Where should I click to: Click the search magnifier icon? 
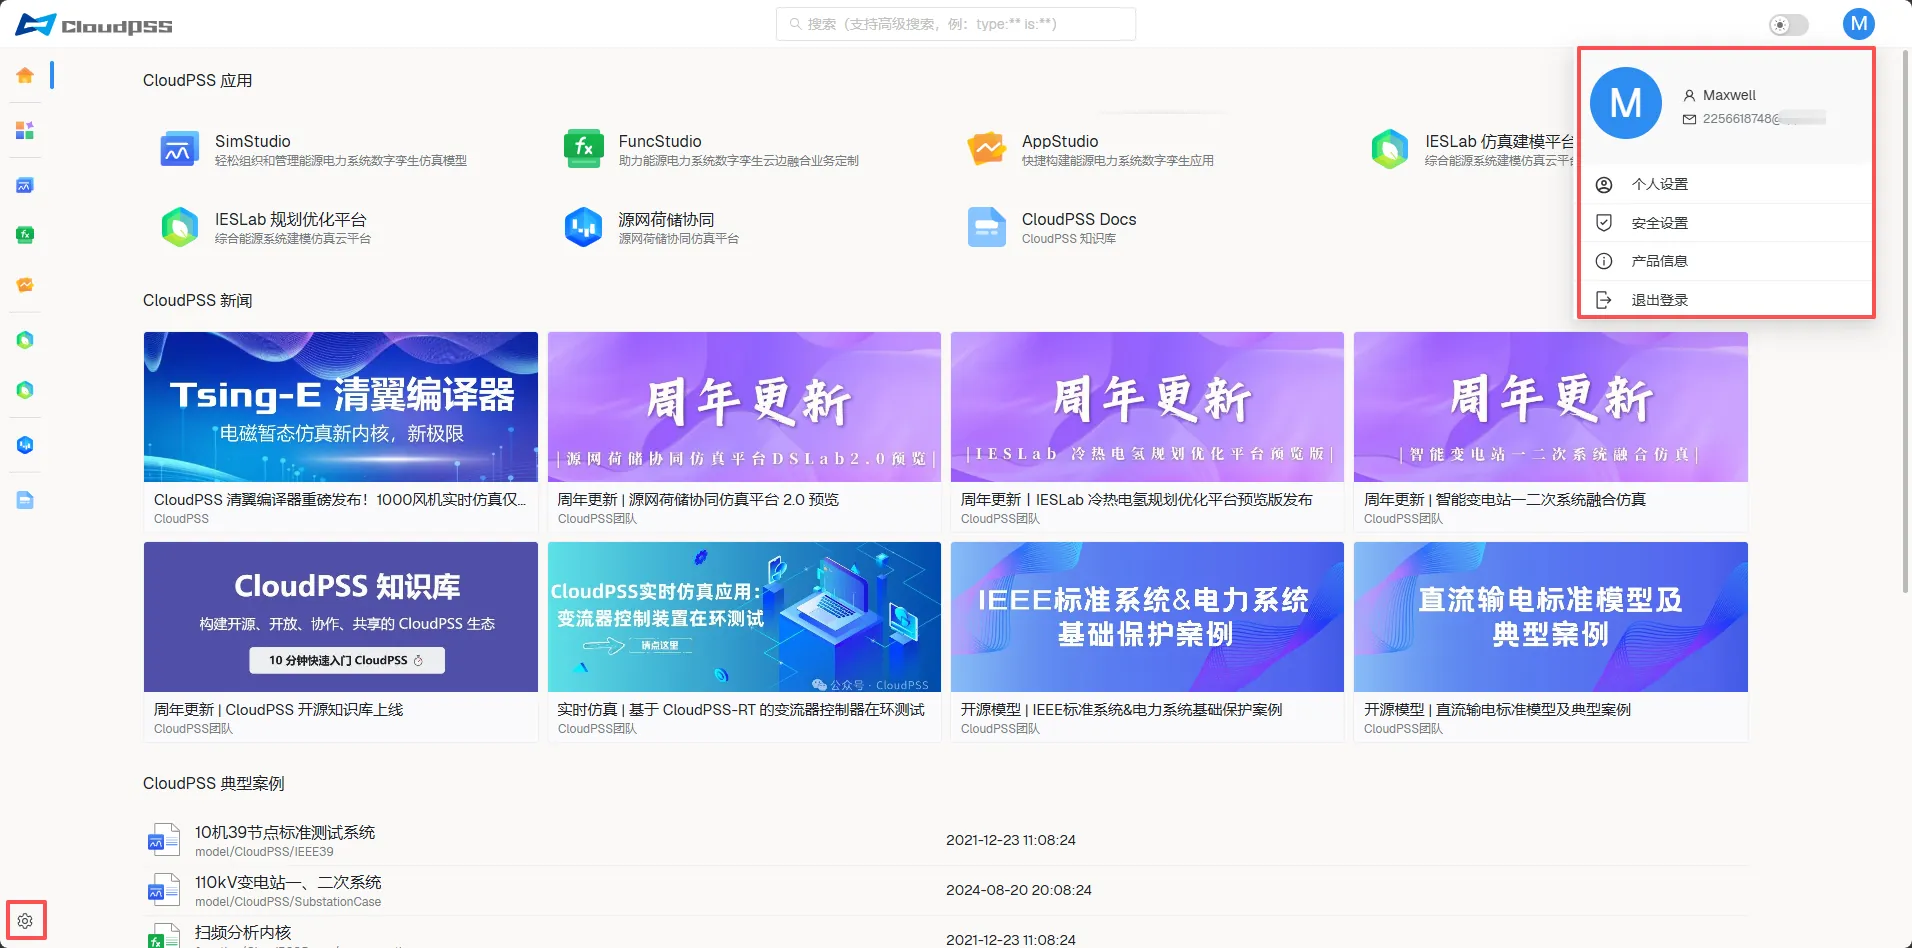point(796,24)
